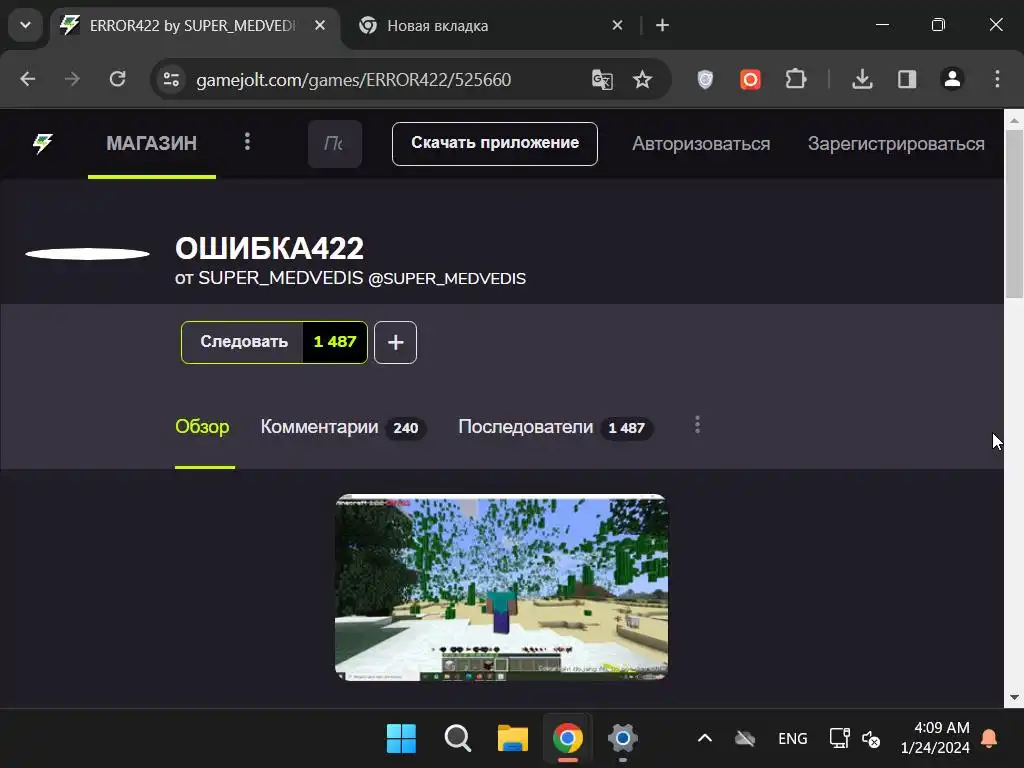Open the Chrome three-dot menu

(x=997, y=80)
